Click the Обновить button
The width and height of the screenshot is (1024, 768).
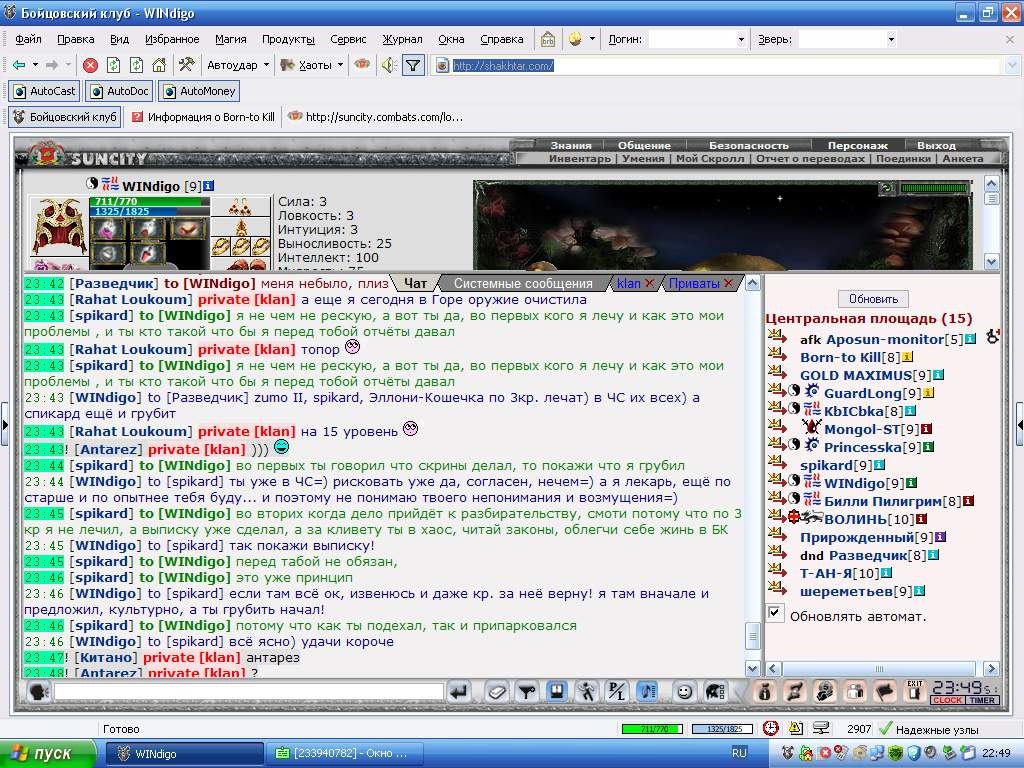[x=873, y=298]
